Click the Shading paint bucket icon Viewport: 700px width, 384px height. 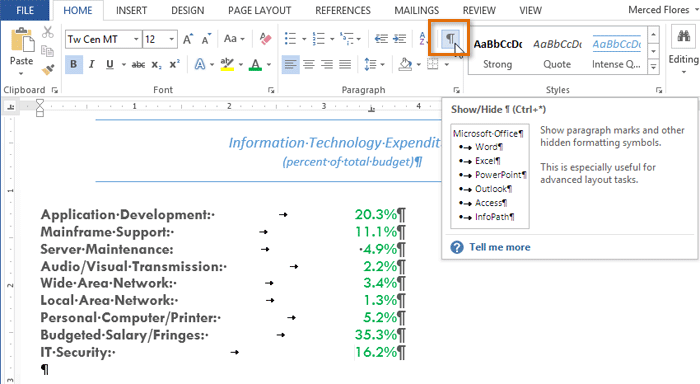click(x=405, y=65)
